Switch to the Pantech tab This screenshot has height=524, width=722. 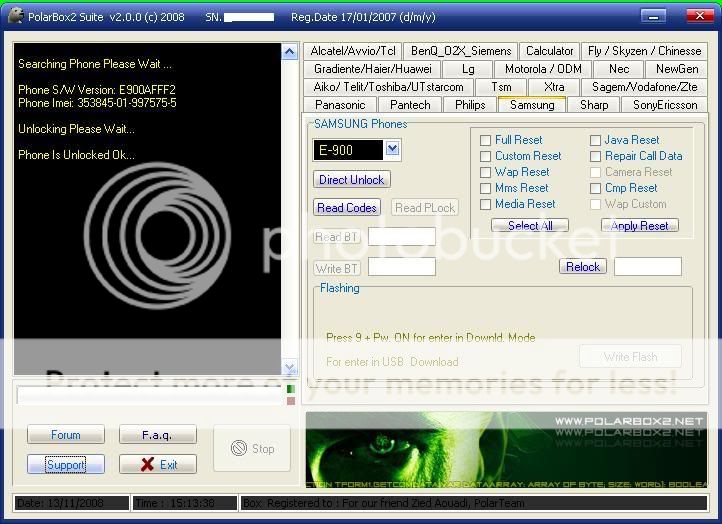click(410, 105)
